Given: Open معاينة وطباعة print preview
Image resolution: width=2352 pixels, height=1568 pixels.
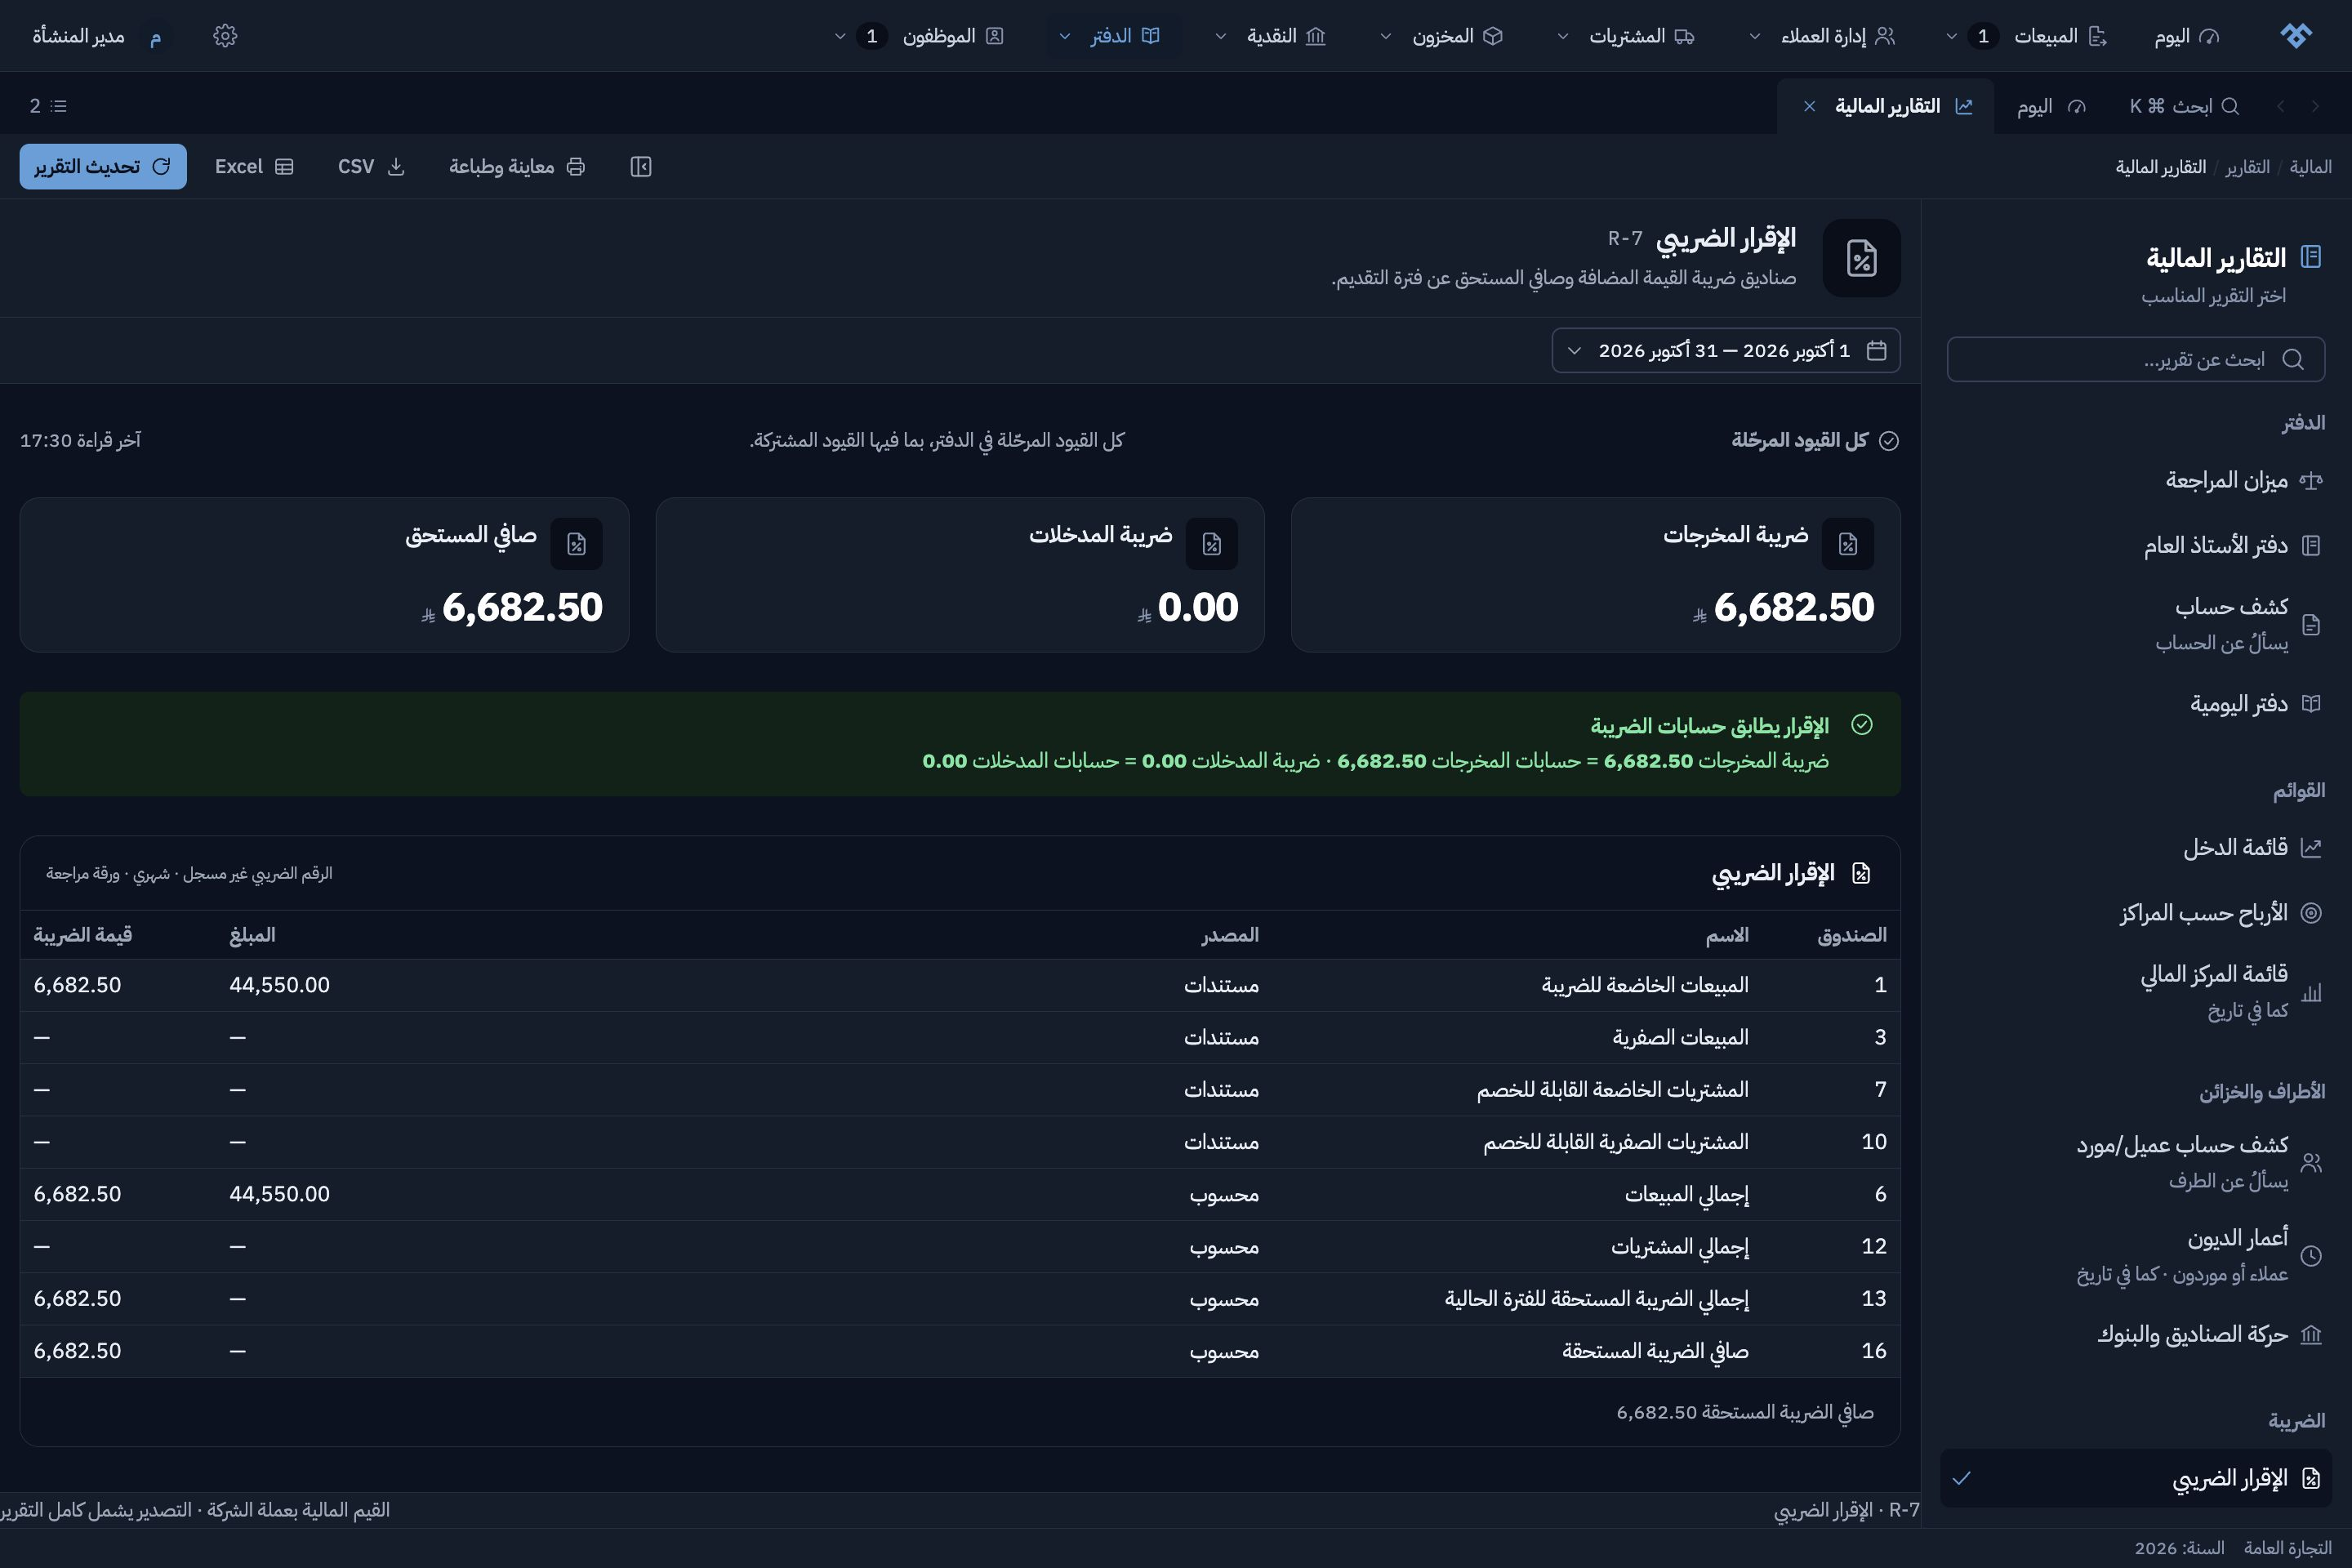Looking at the screenshot, I should pos(517,167).
